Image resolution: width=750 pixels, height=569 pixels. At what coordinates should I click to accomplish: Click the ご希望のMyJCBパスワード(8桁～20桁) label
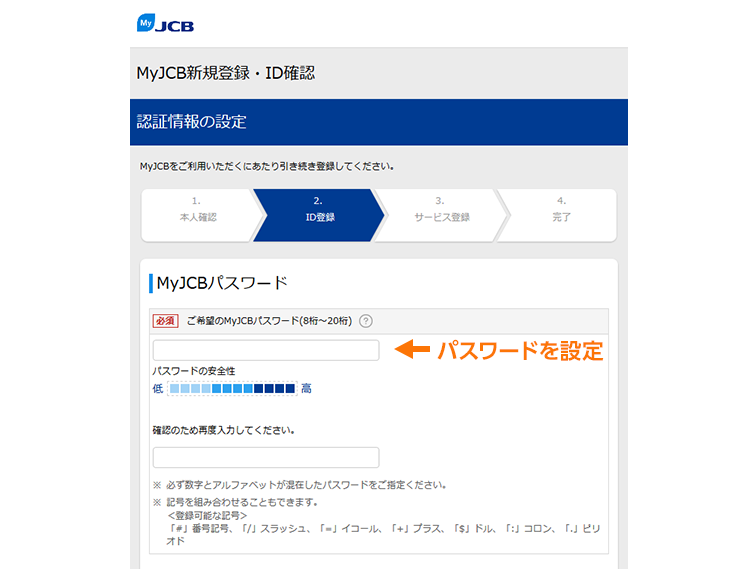click(269, 321)
